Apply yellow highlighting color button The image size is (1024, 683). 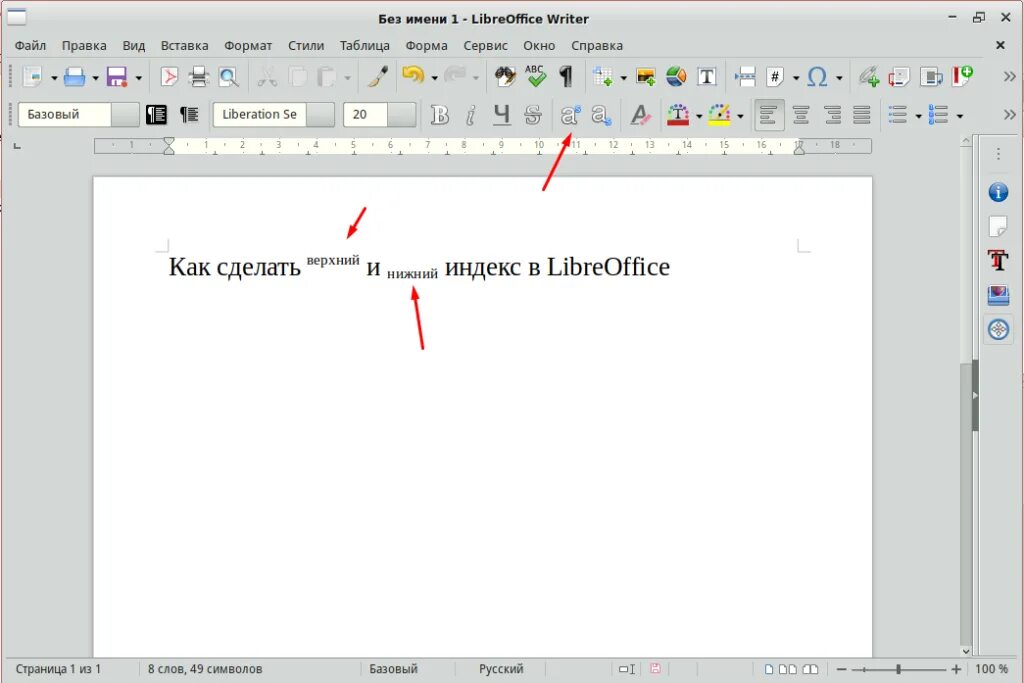(x=719, y=115)
